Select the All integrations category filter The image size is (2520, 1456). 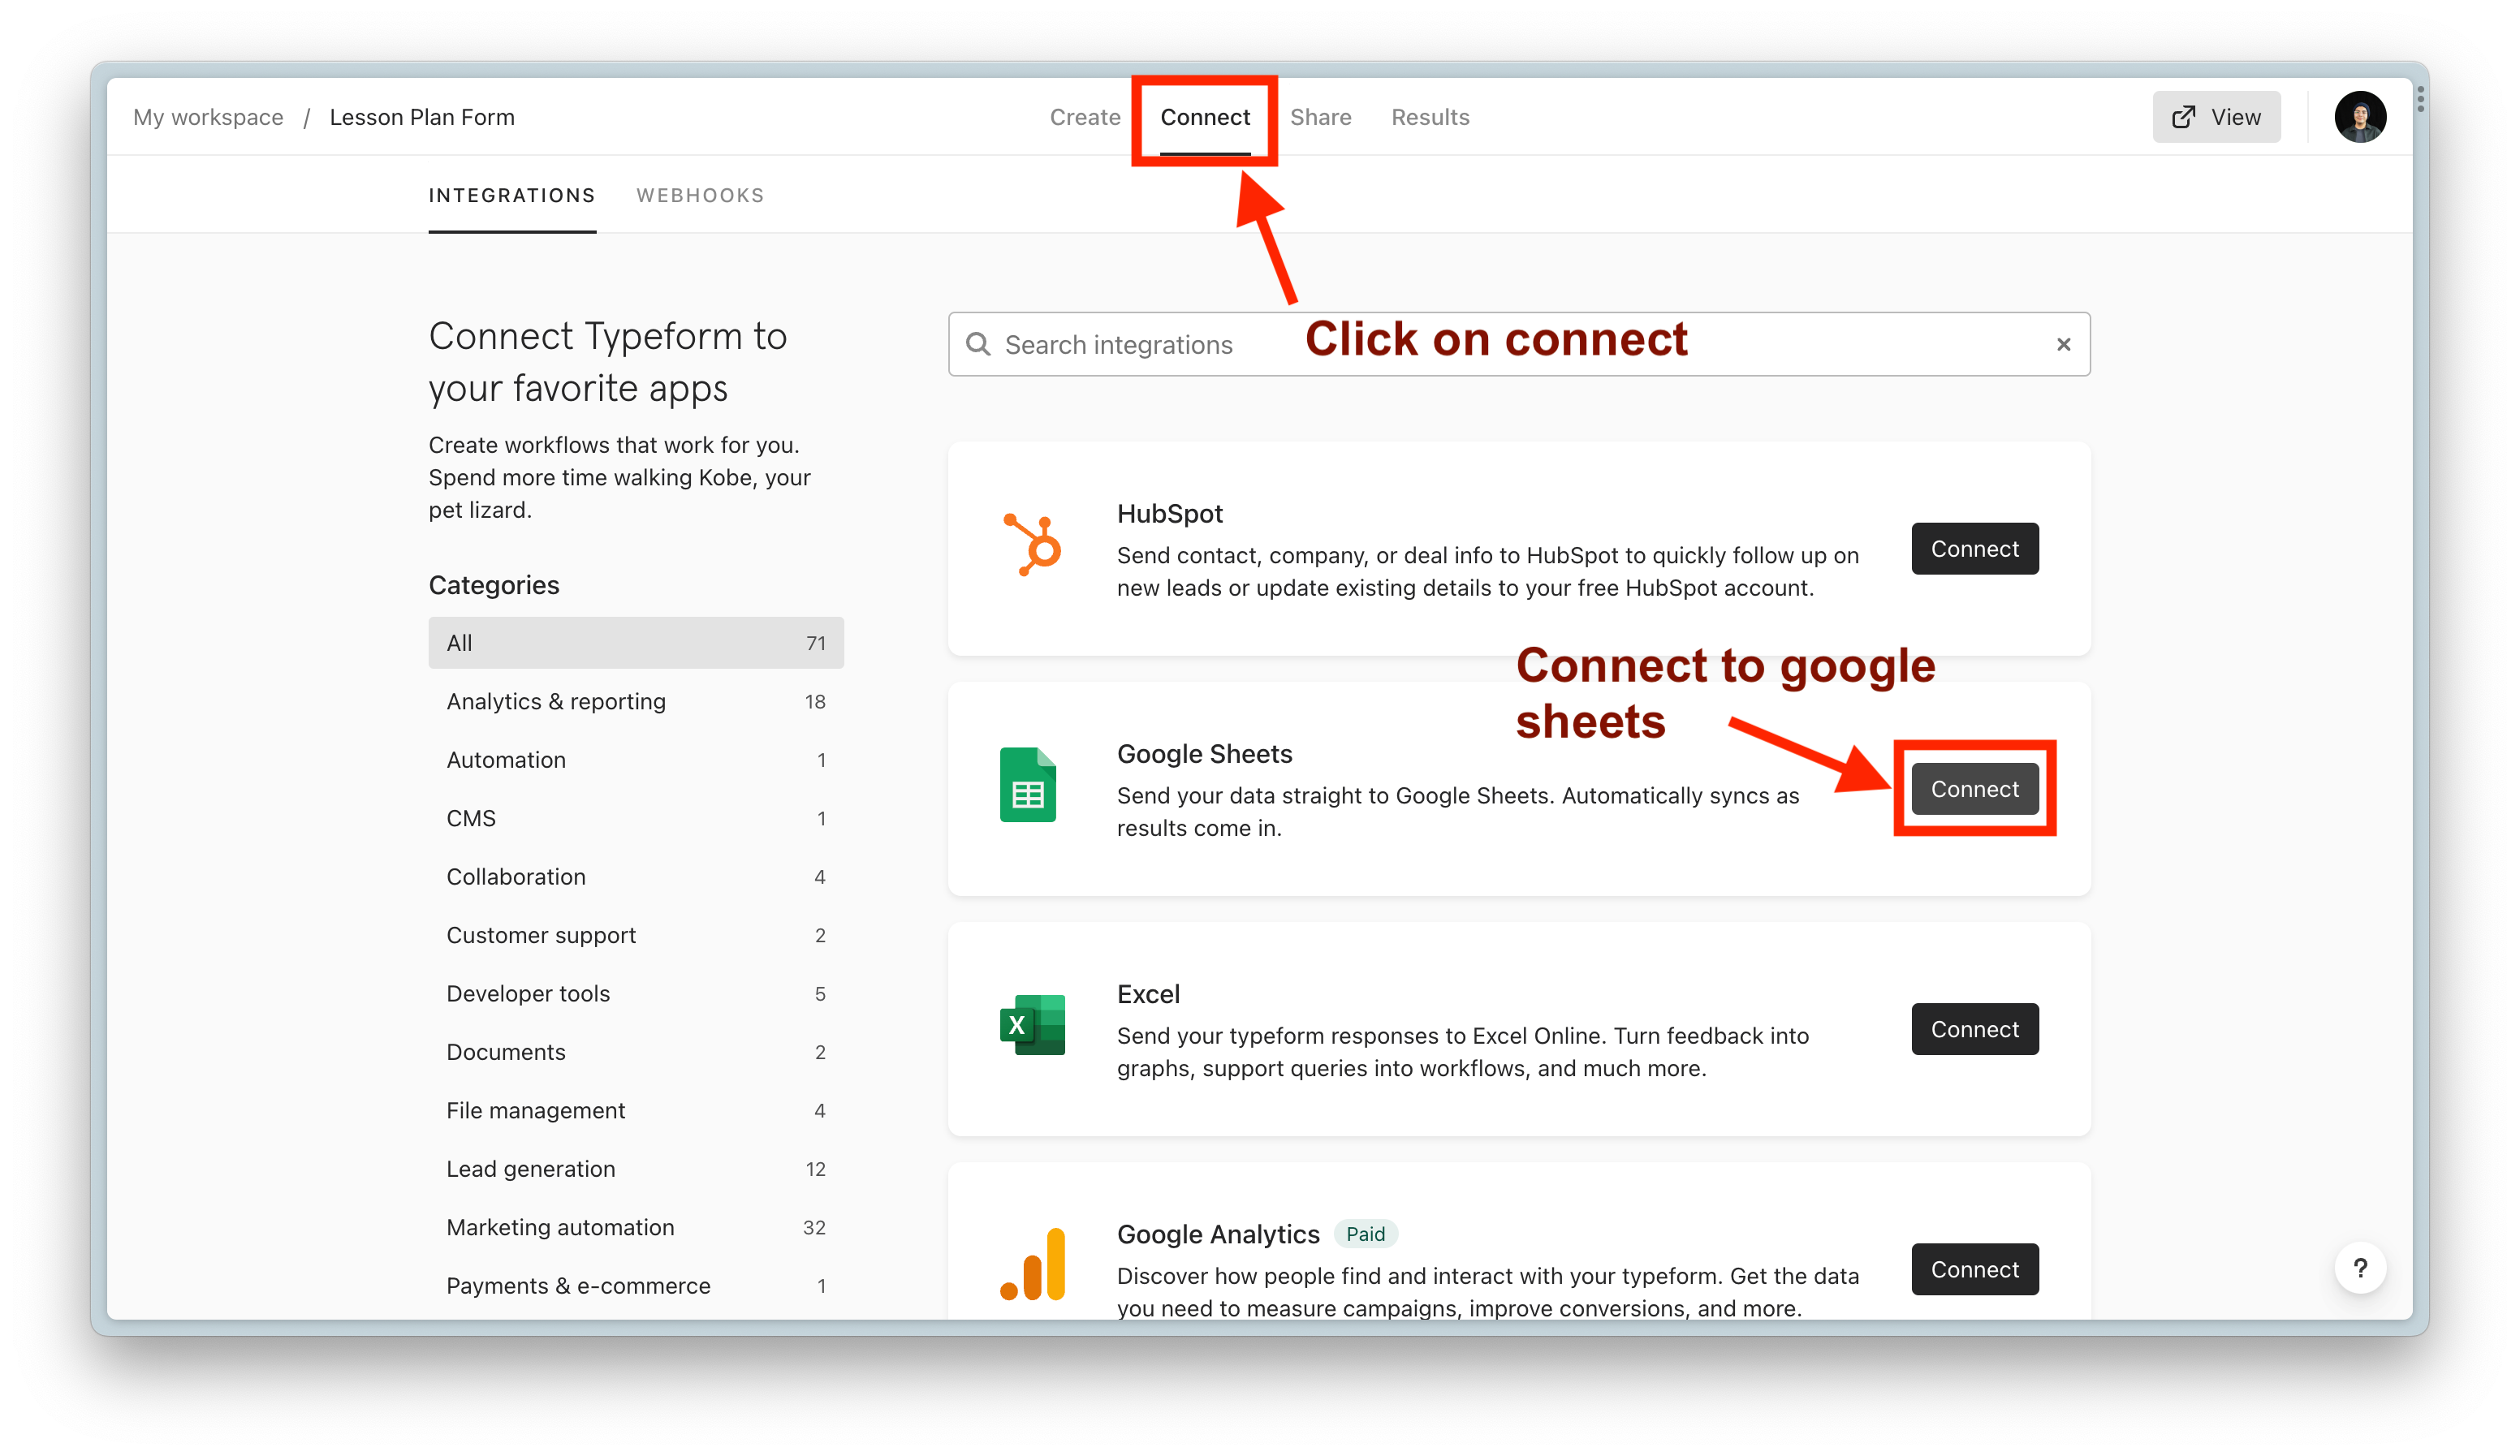(x=636, y=643)
